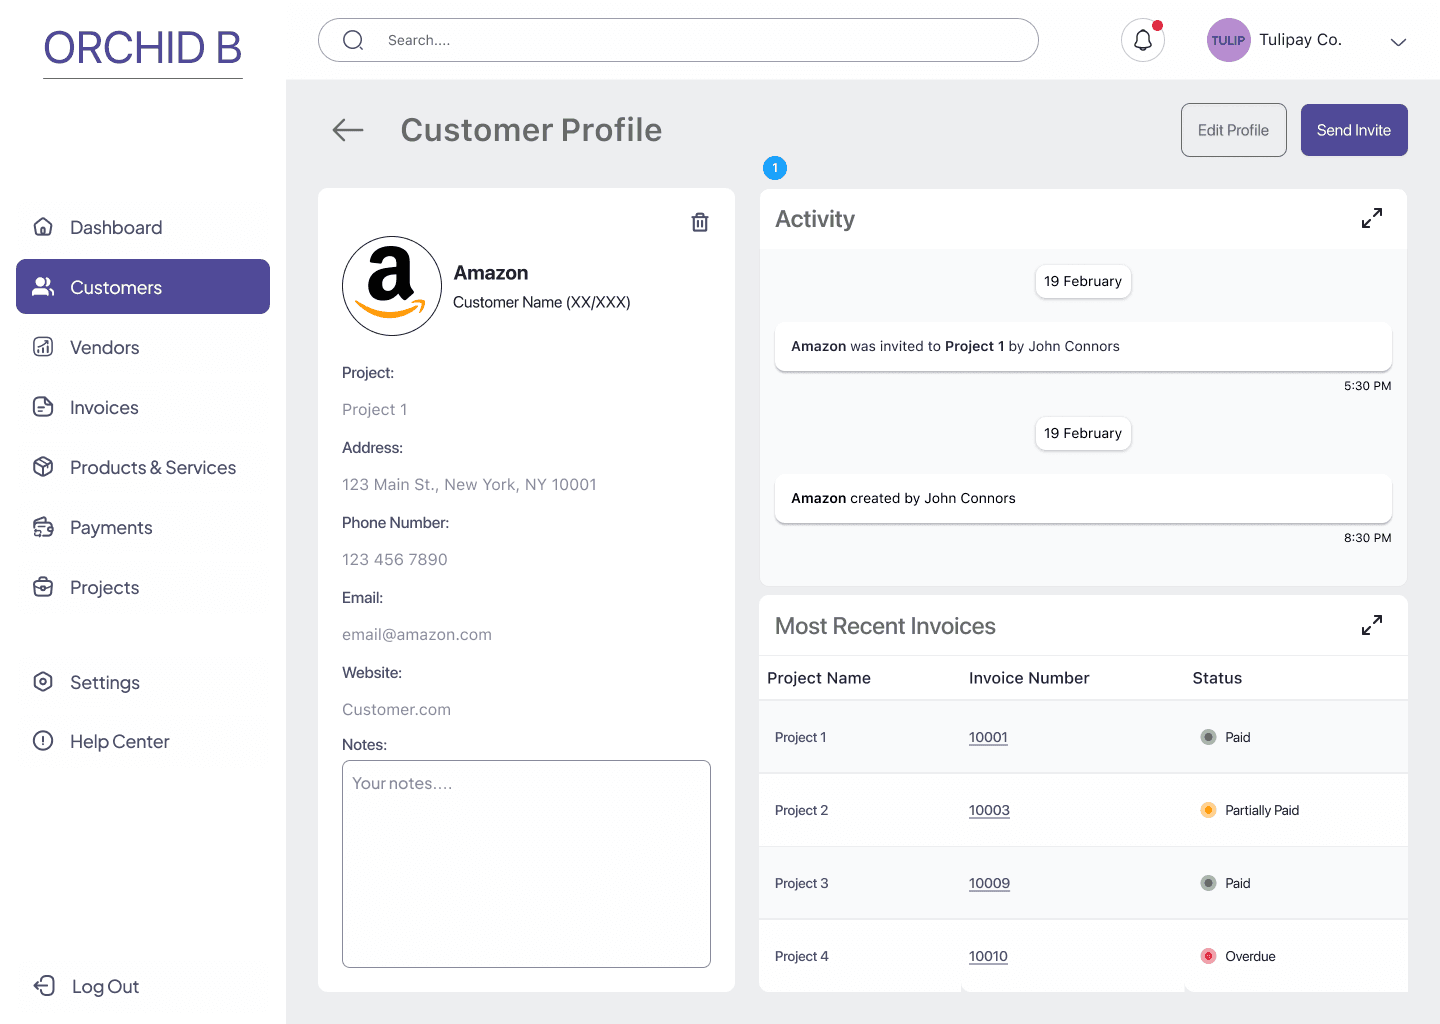
Task: Click the Dashboard home icon
Action: tap(43, 227)
